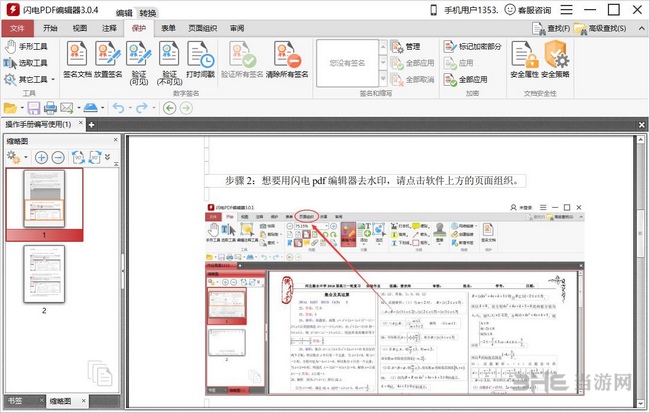Select the 手形工具 hand tool
The height and width of the screenshot is (413, 650).
tap(26, 46)
